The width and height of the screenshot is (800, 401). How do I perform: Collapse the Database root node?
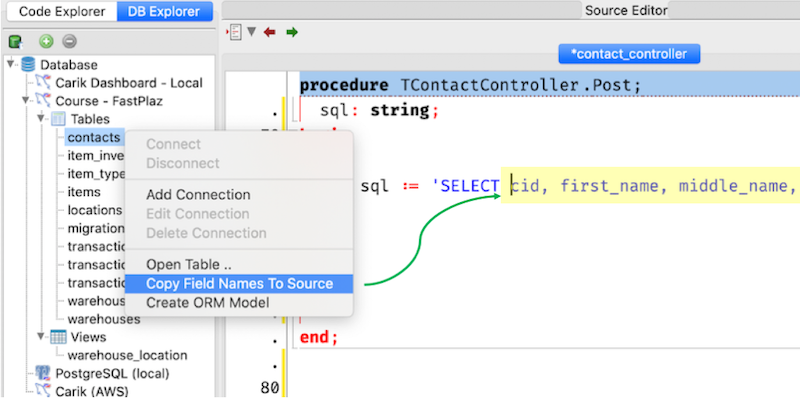(11, 64)
